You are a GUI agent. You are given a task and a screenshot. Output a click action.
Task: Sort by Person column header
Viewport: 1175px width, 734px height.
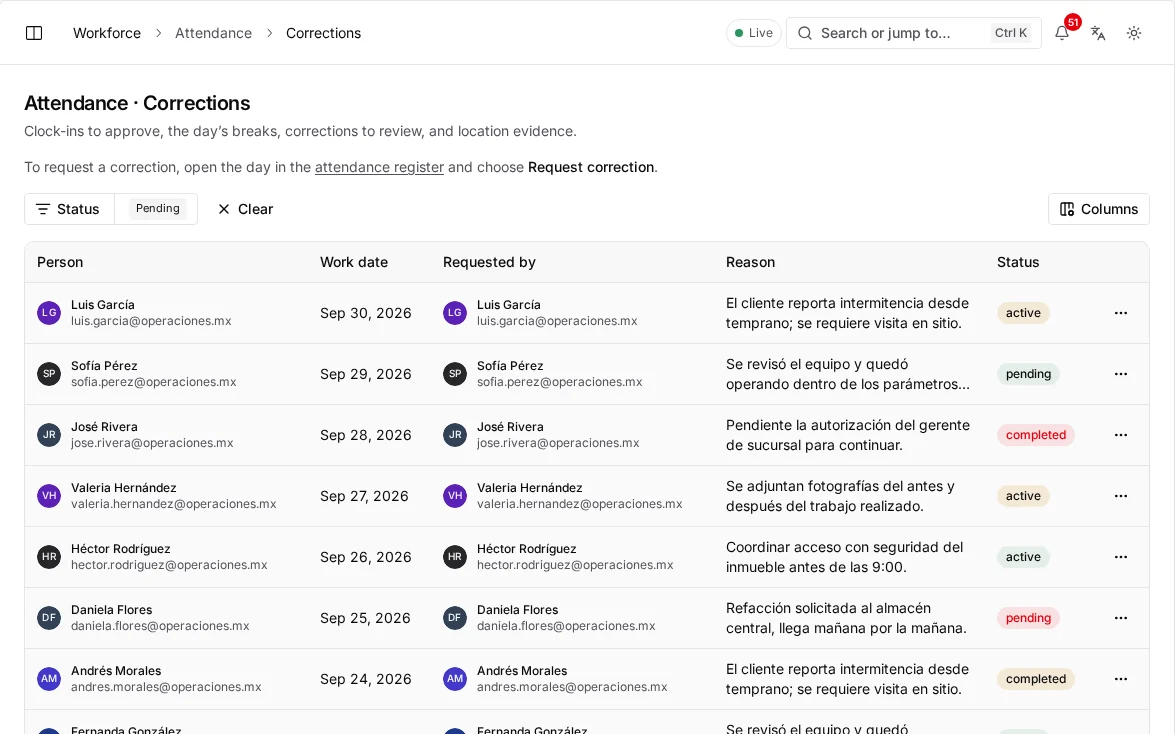click(60, 262)
